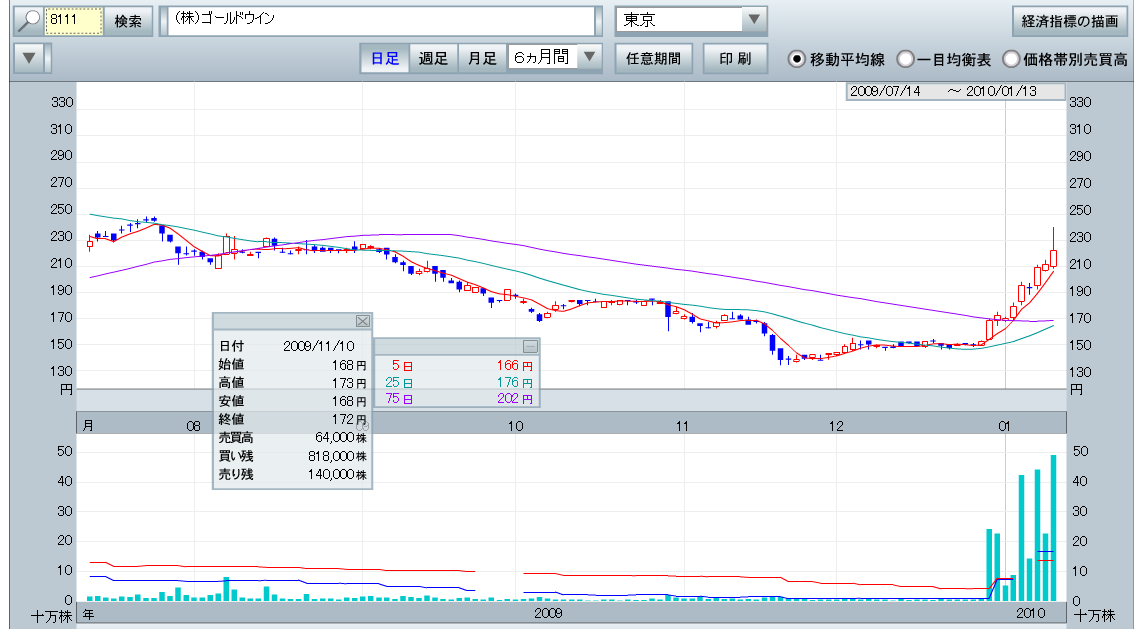The height and width of the screenshot is (629, 1141).
Task: Enable the 価格帯別売買高 radio option
Action: click(x=1011, y=59)
